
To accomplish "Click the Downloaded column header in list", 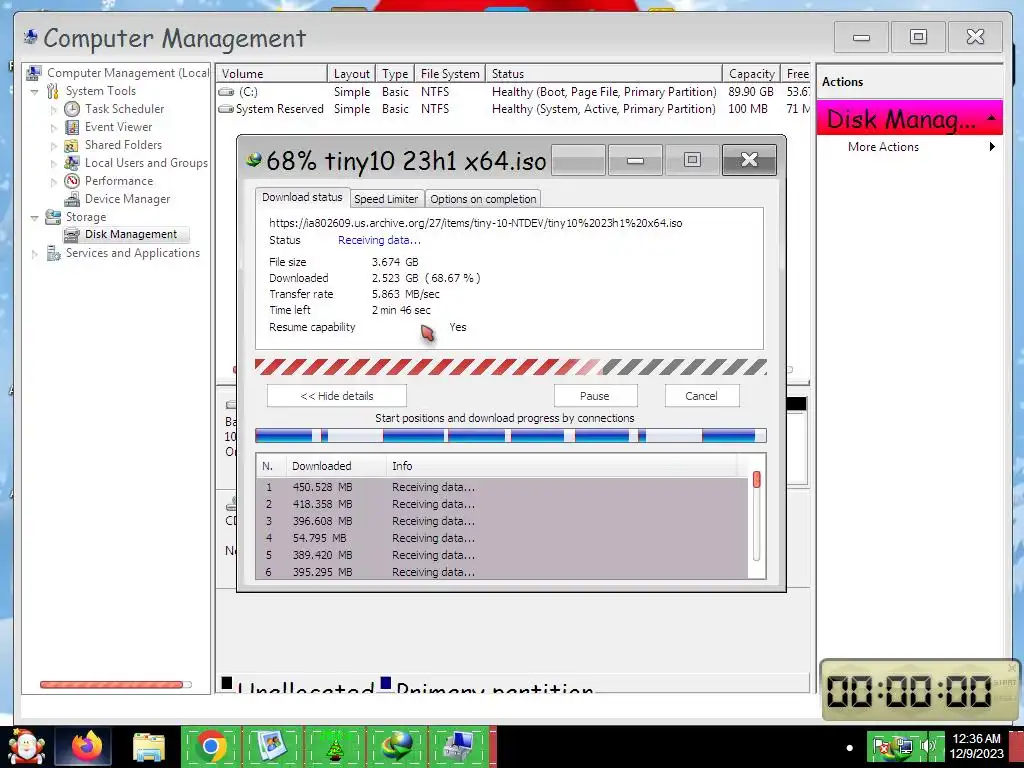I will tap(336, 466).
